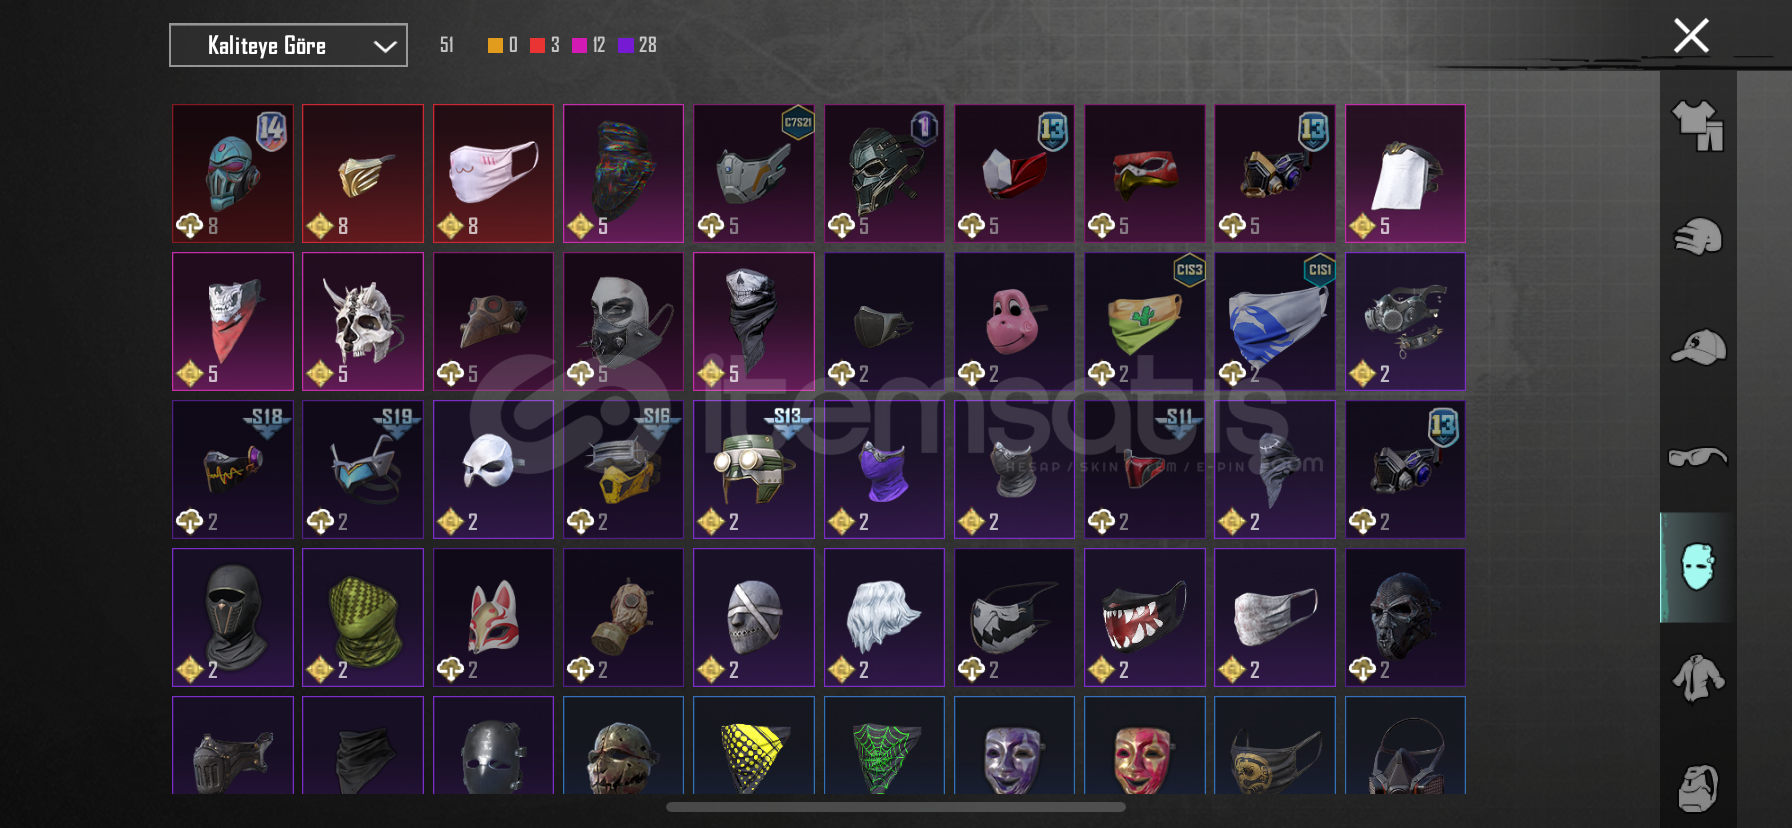Select the backpack category icon

(x=1698, y=788)
